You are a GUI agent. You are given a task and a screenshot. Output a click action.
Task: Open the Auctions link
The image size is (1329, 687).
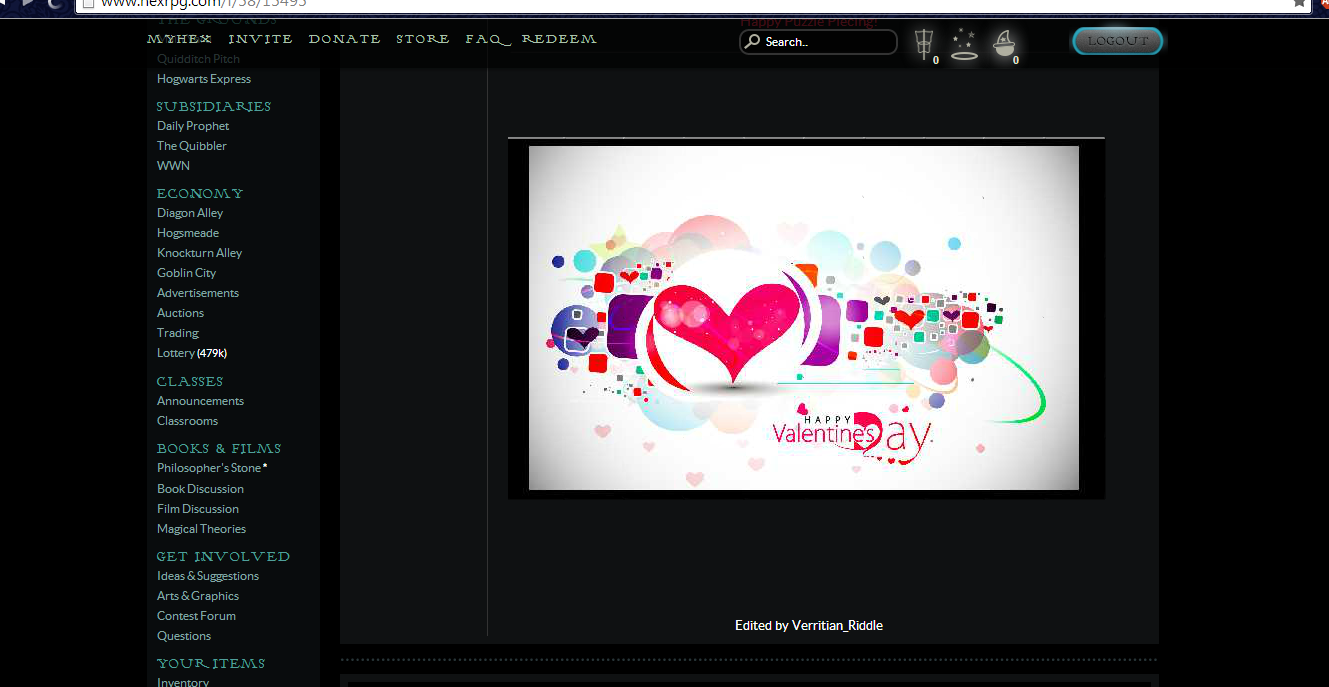(180, 313)
